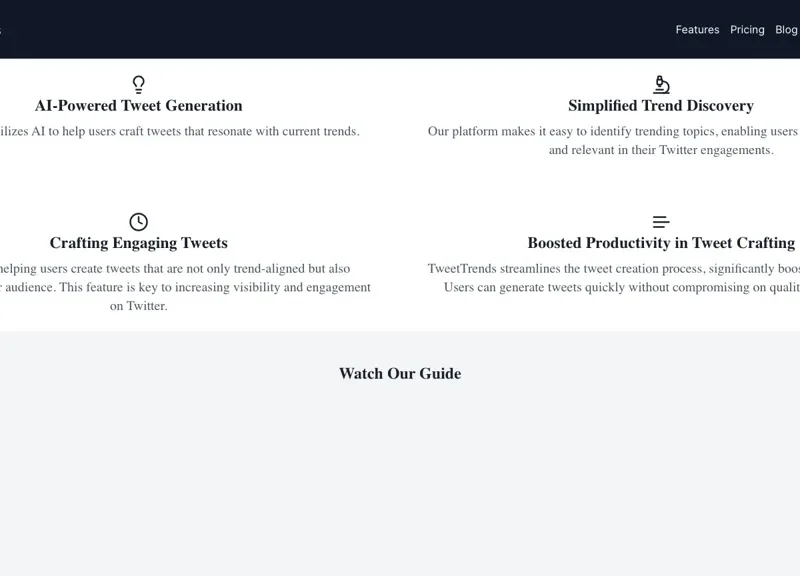Click the TweetTrends streamlines description text
The image size is (800, 576).
612,277
